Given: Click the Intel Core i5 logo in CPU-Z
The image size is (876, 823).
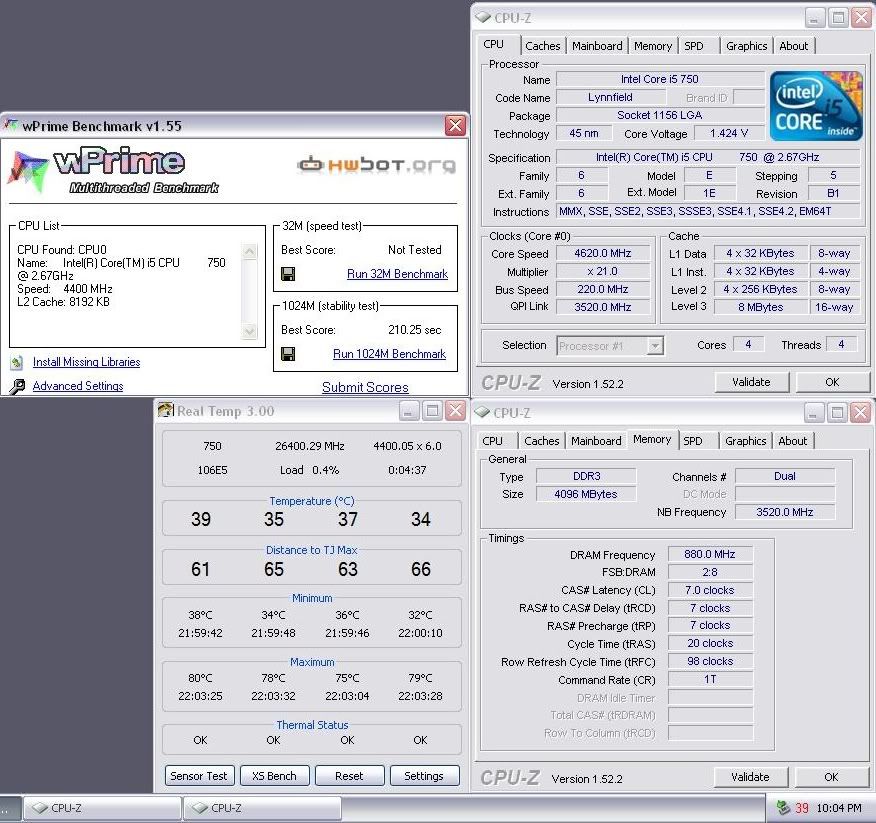Looking at the screenshot, I should [816, 106].
